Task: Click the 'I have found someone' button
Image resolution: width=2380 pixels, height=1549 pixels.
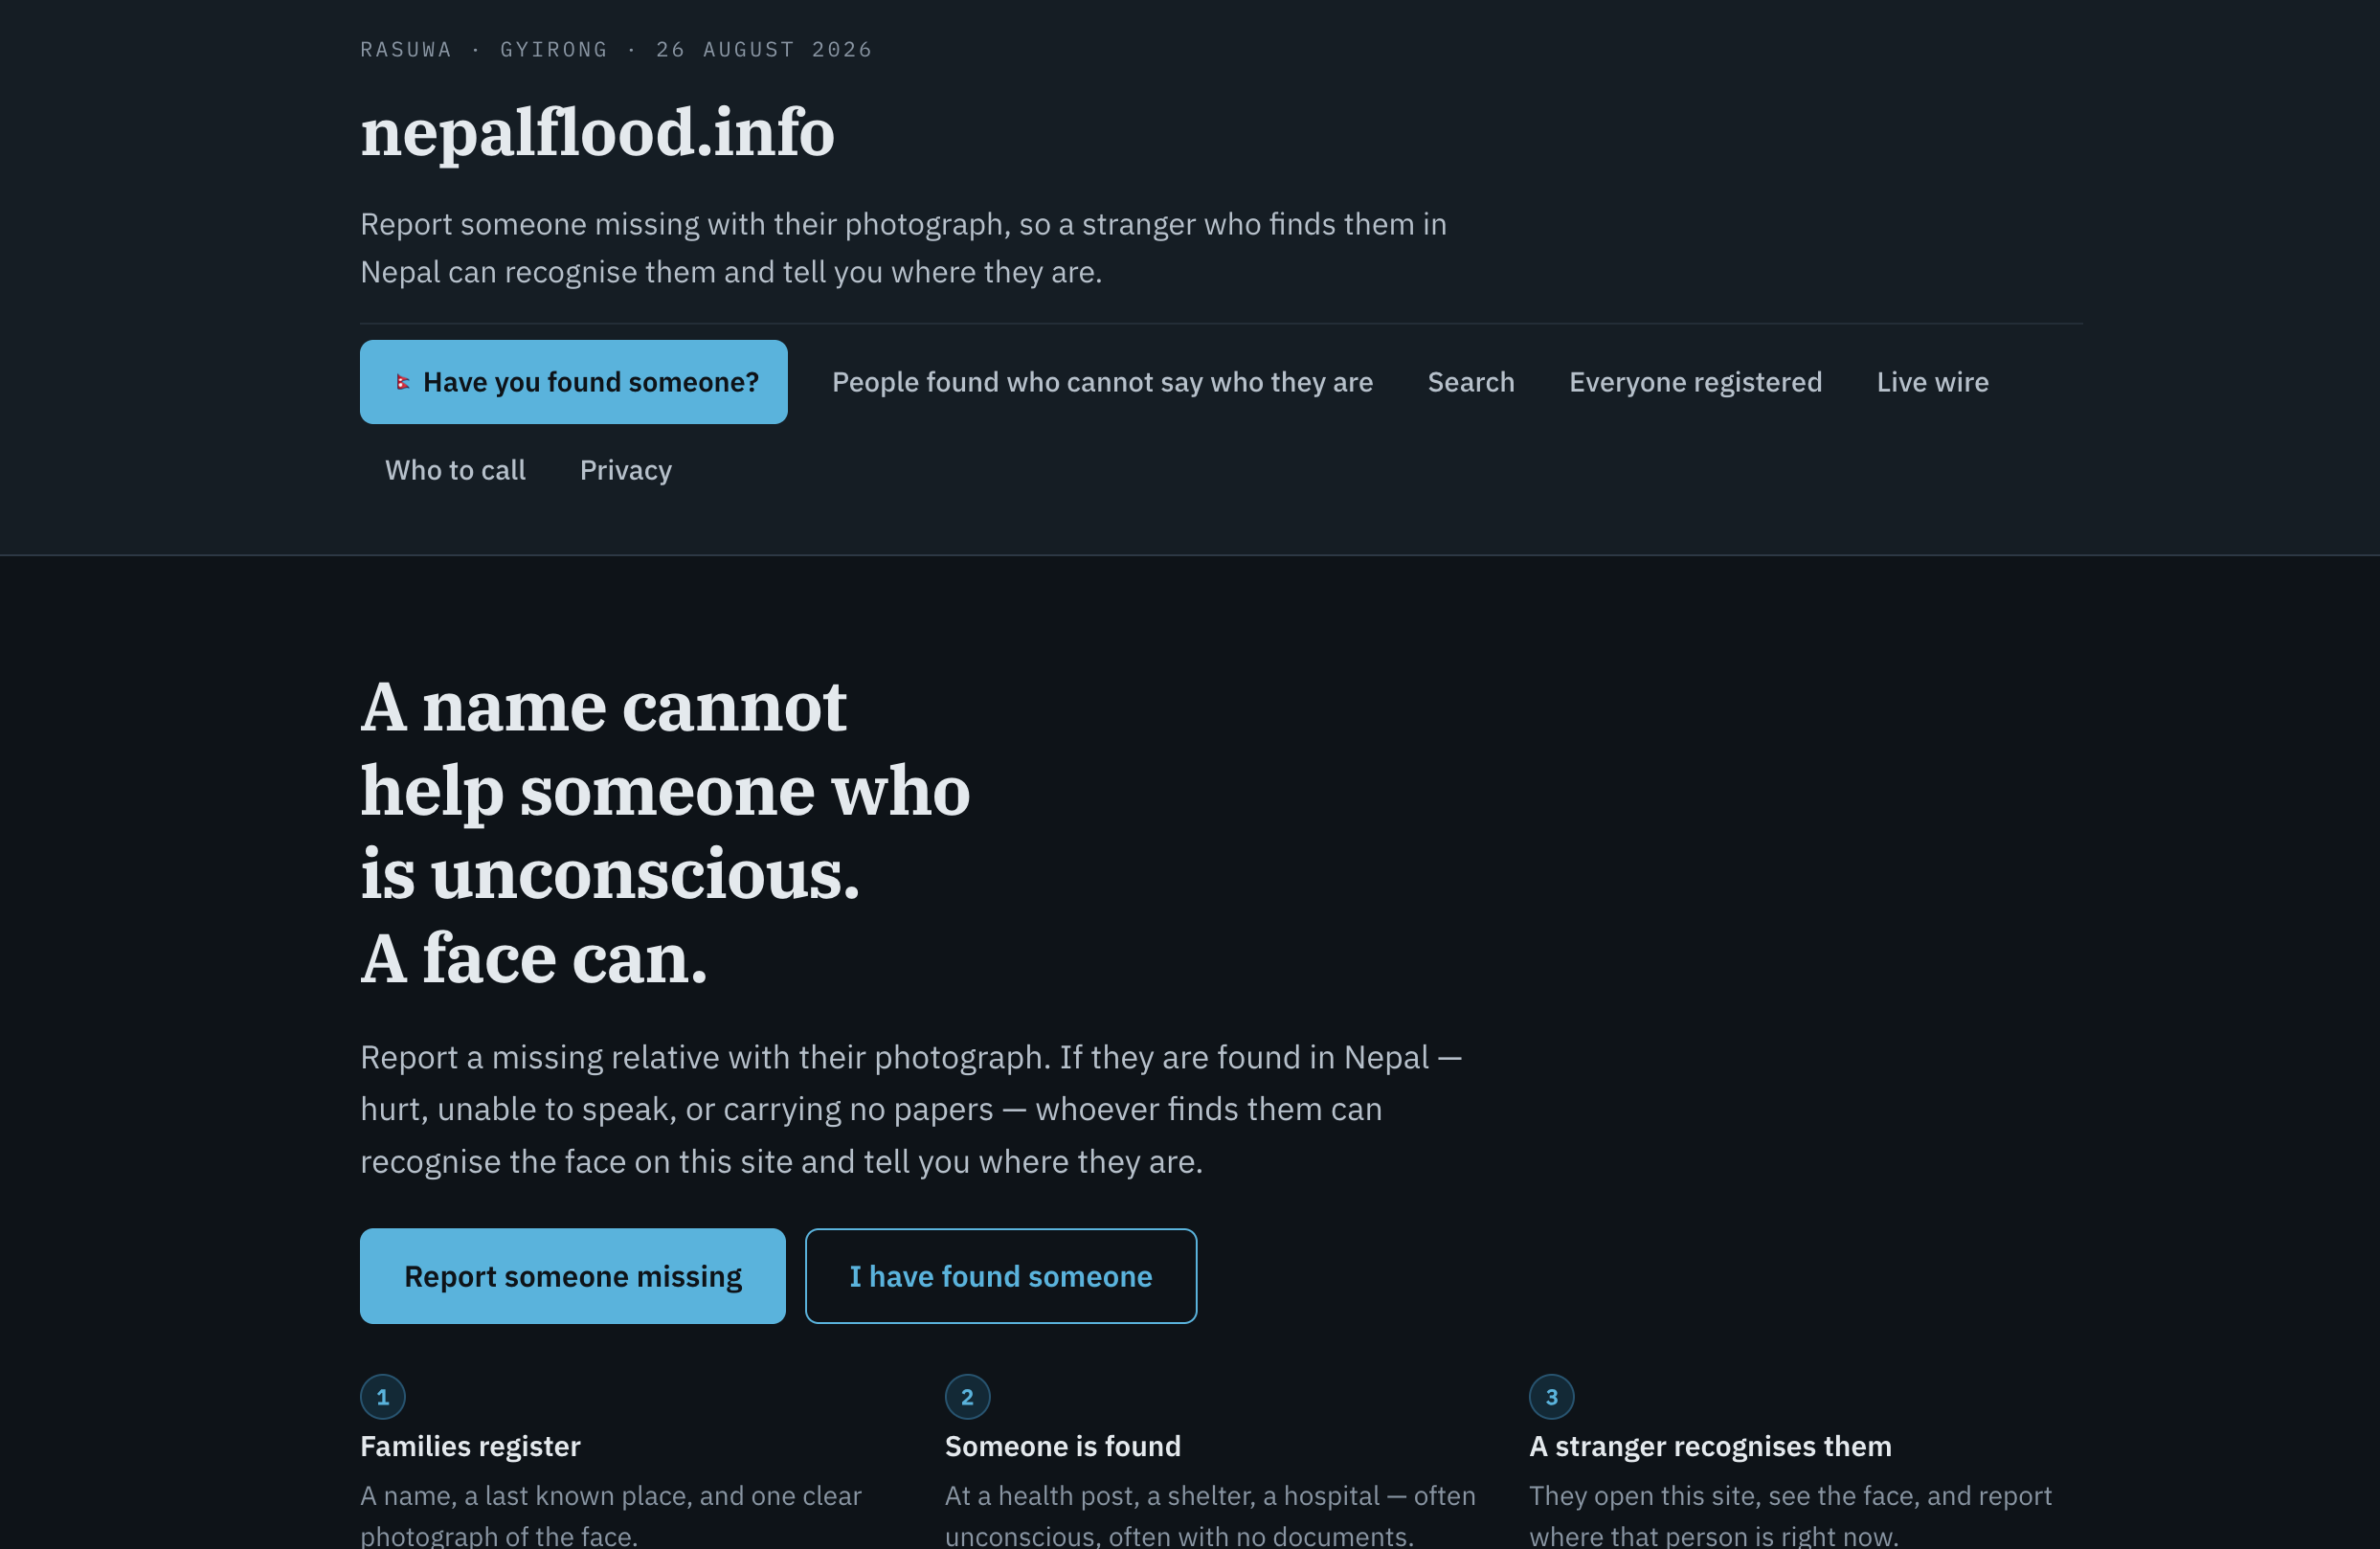Action: (x=1001, y=1276)
